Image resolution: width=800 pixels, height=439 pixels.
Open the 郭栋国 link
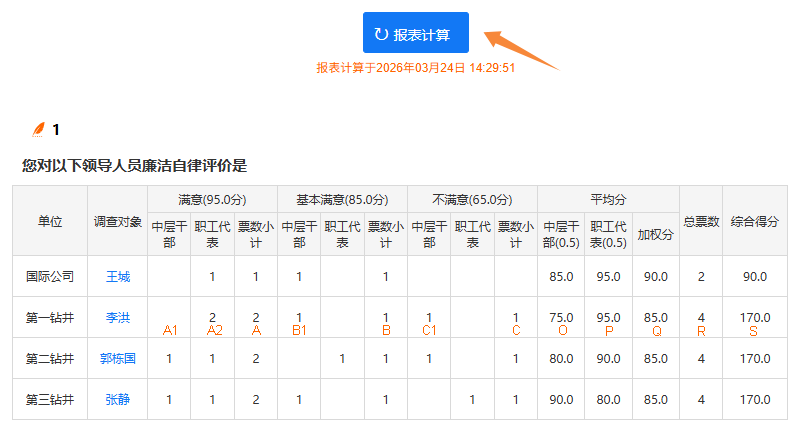118,358
